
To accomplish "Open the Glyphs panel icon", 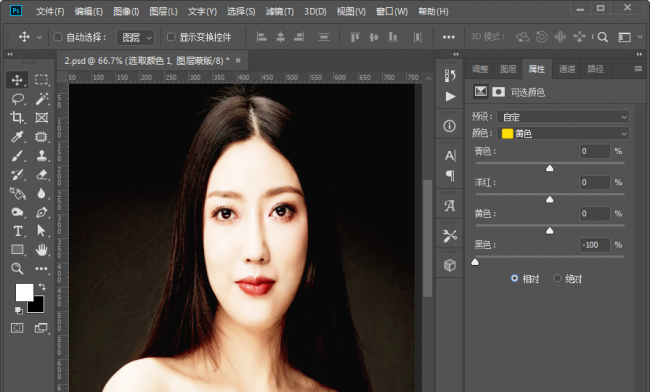I will (450, 206).
